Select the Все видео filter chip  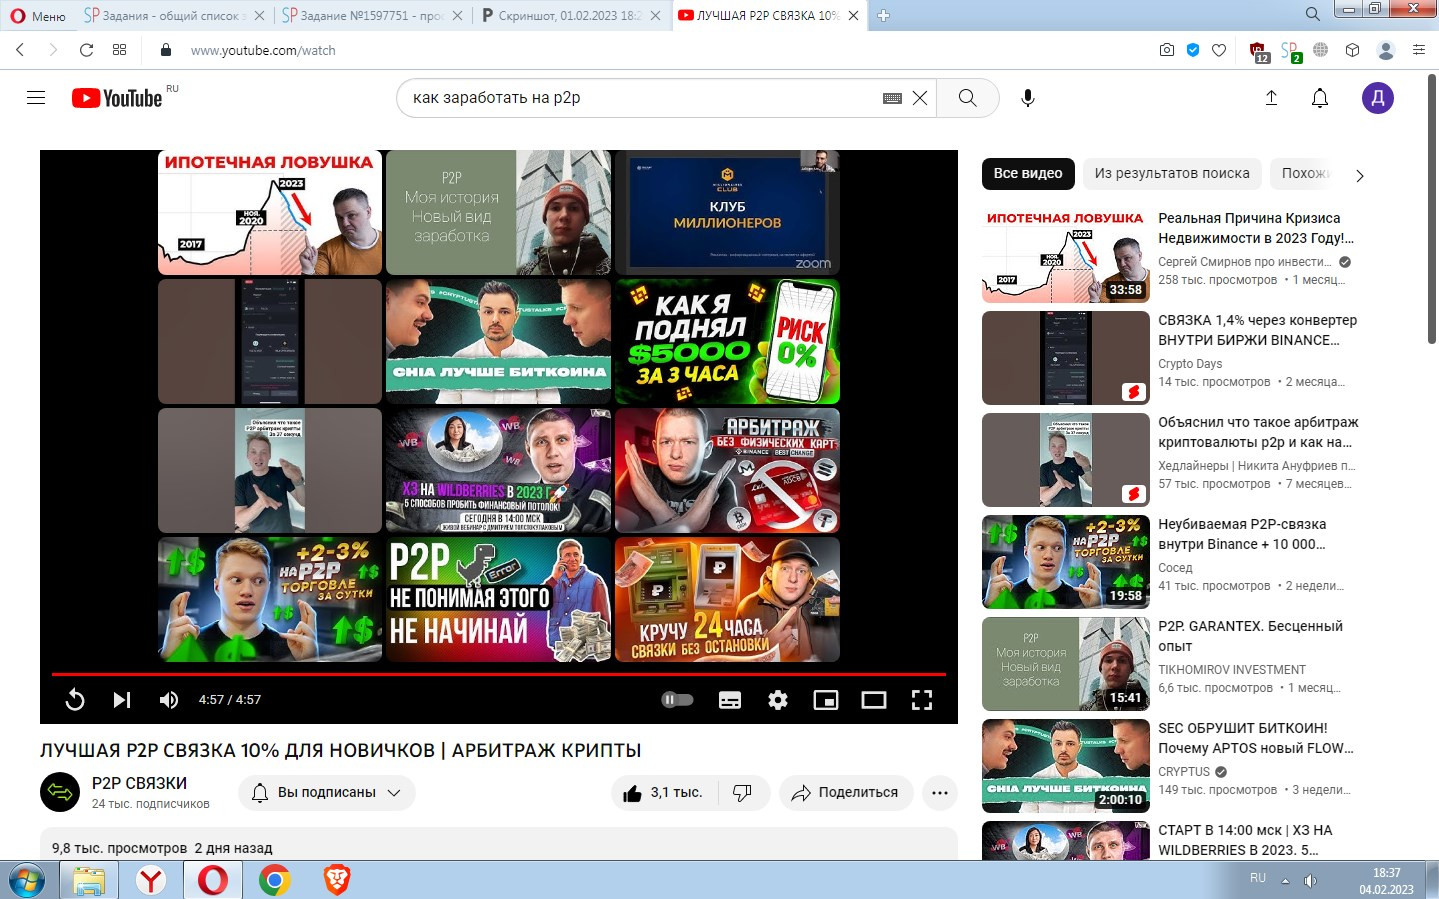pos(1028,173)
